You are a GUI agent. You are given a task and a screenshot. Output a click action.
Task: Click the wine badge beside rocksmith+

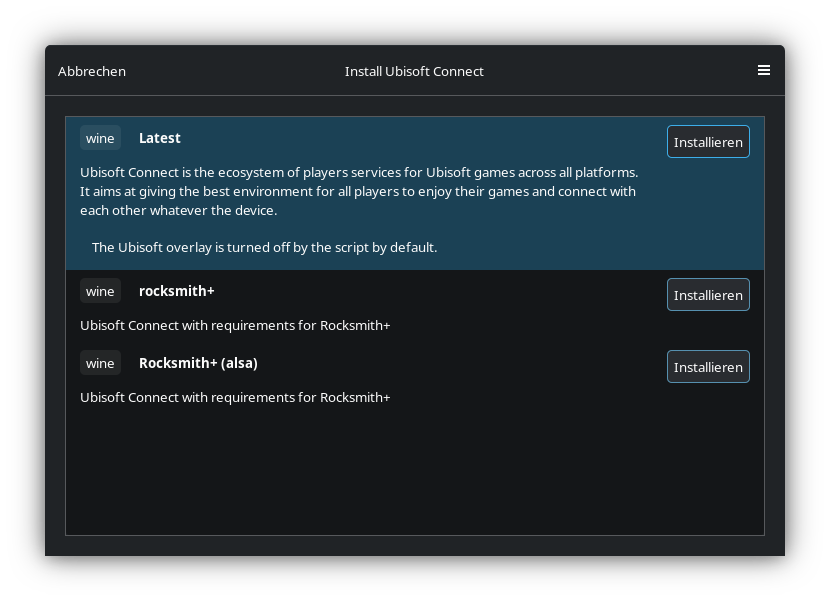point(101,291)
